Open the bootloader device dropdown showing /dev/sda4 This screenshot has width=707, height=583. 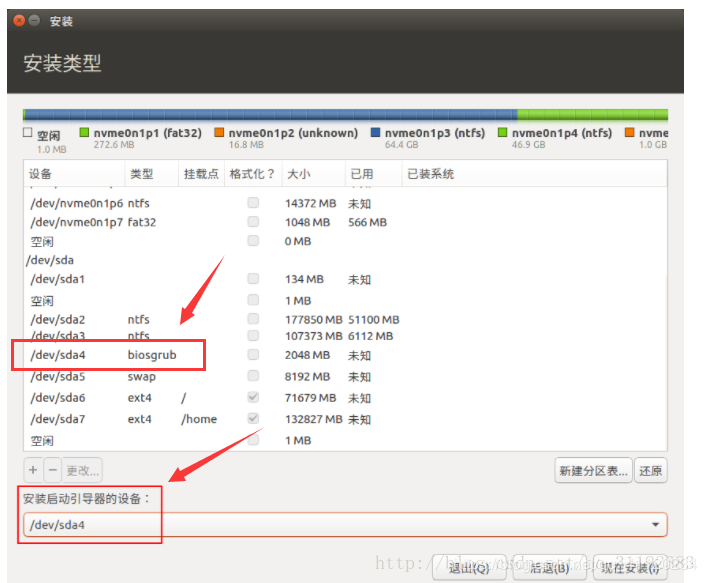[345, 525]
